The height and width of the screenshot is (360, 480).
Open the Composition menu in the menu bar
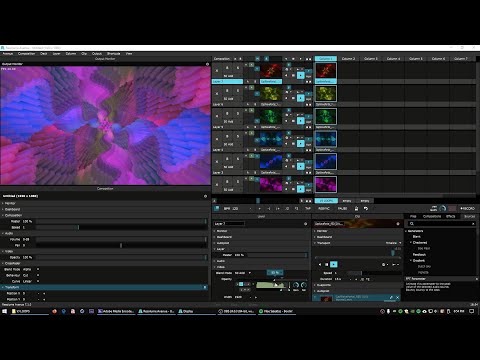click(x=26, y=53)
